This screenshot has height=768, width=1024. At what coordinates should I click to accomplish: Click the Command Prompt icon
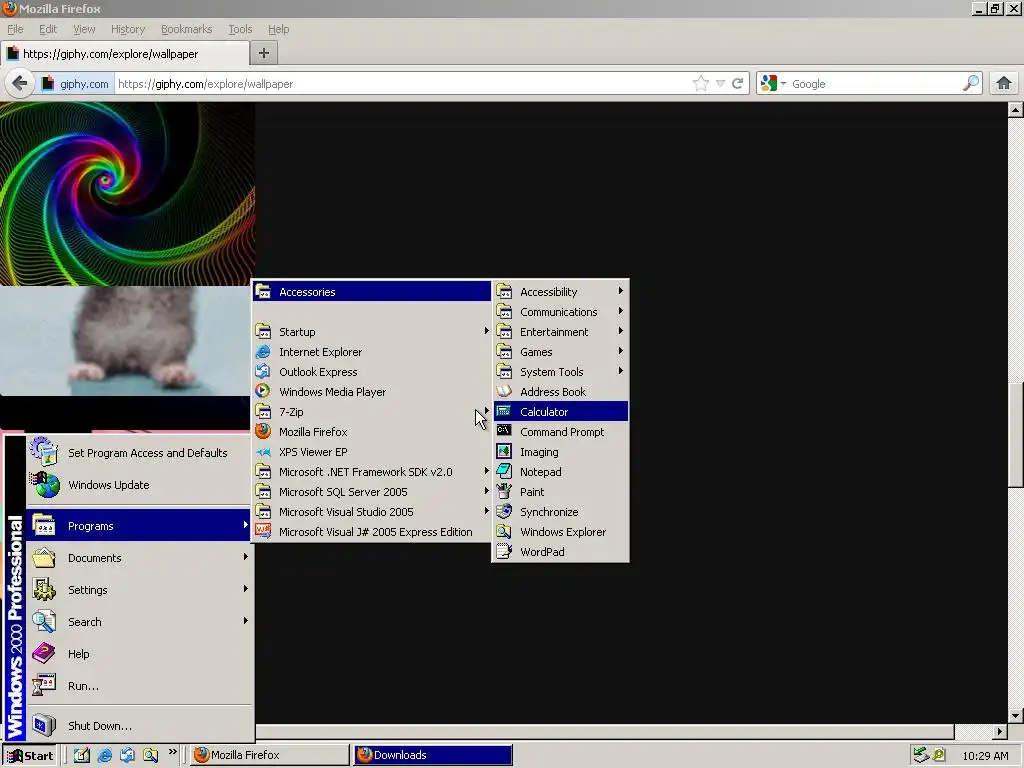[x=504, y=431]
